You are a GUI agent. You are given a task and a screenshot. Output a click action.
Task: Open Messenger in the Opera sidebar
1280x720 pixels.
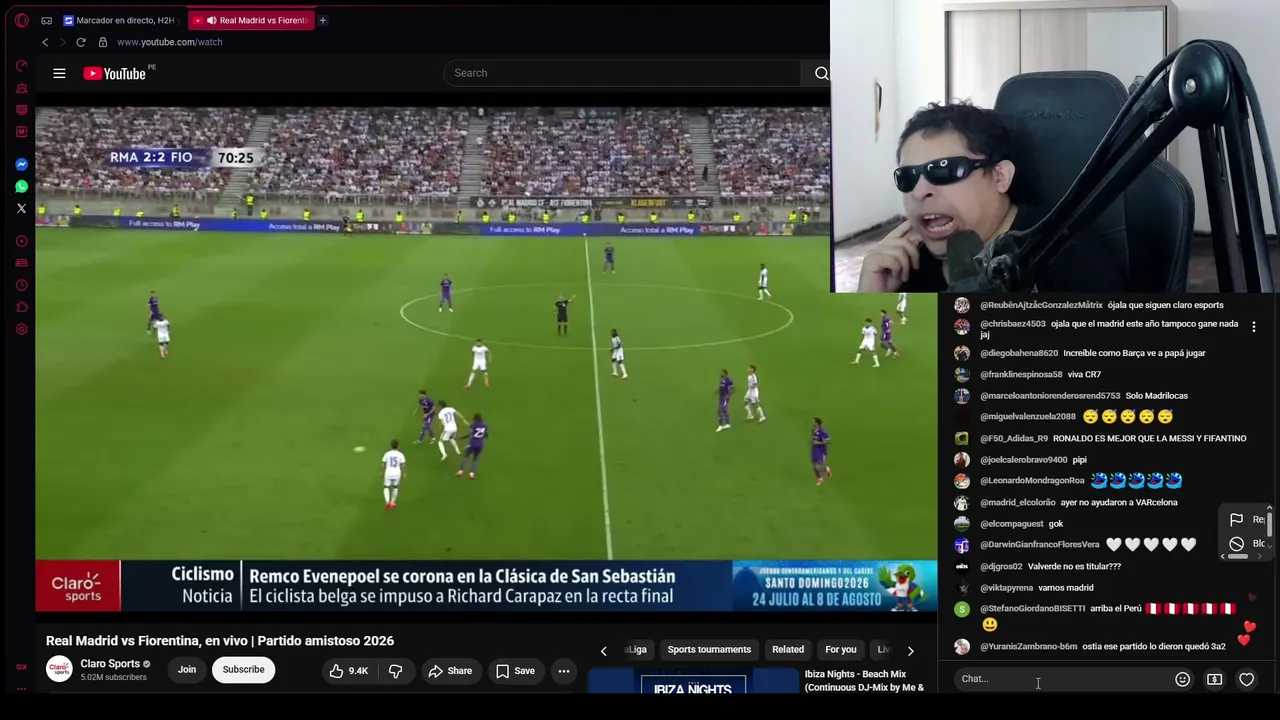tap(22, 164)
